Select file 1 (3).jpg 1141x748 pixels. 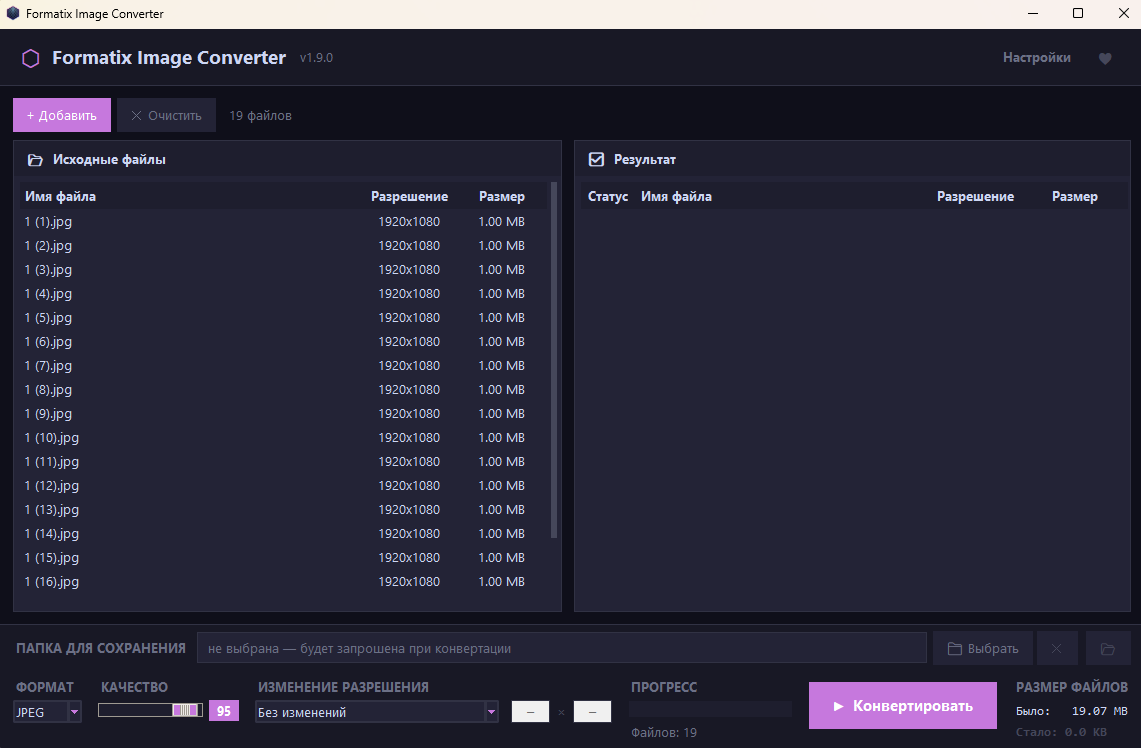(x=285, y=269)
